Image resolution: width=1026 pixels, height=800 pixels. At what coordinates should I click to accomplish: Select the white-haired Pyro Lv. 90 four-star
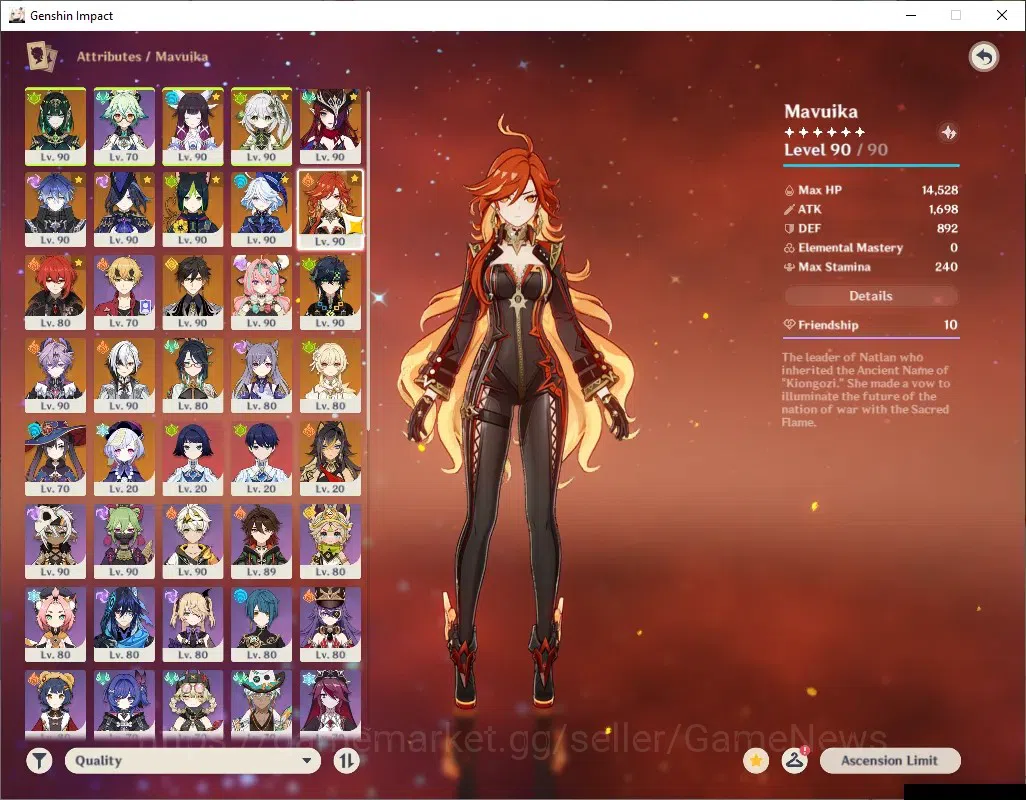[193, 542]
